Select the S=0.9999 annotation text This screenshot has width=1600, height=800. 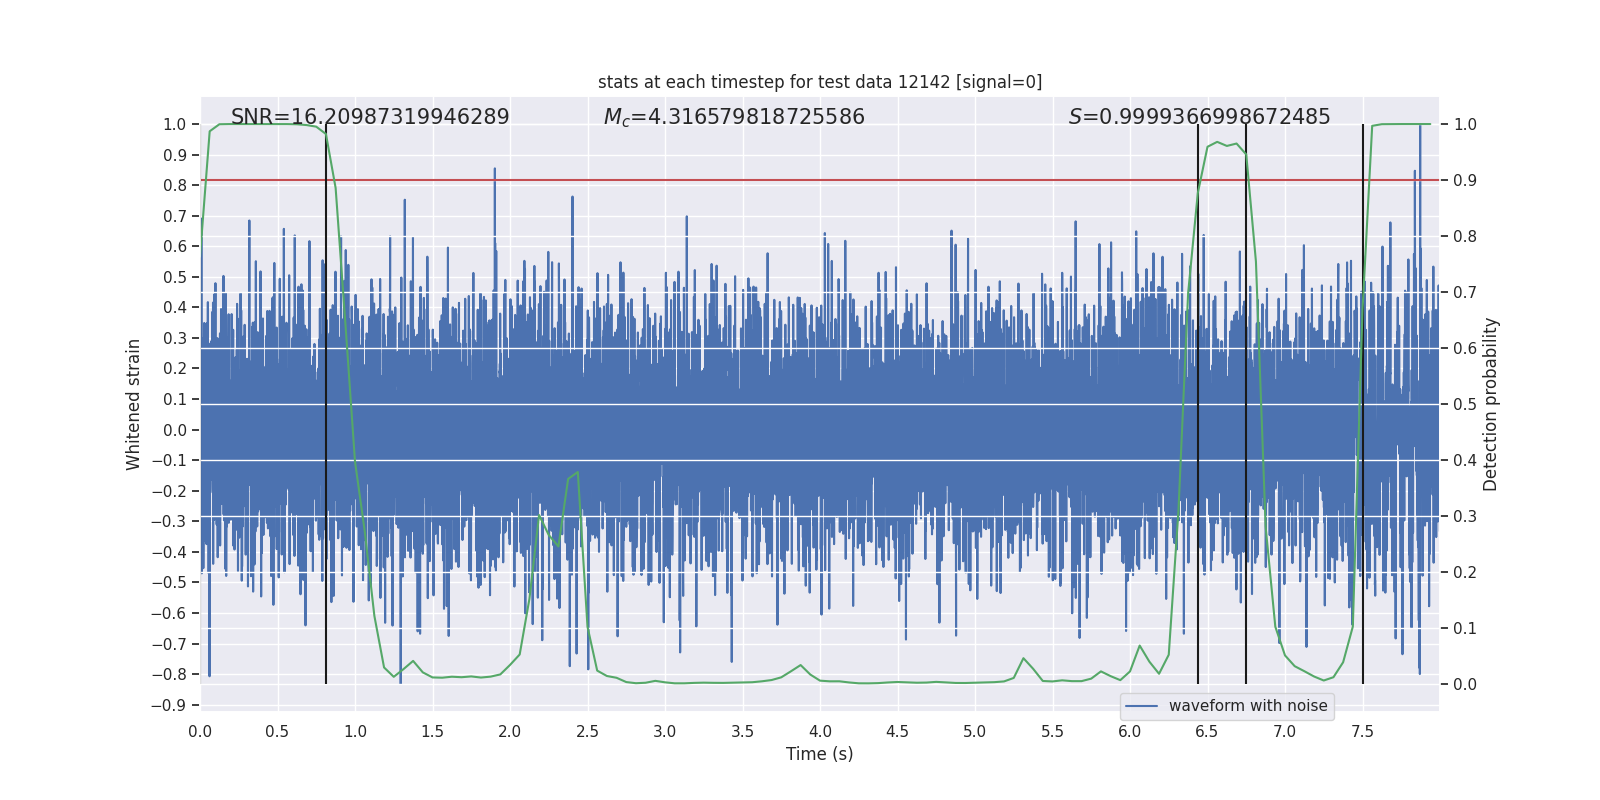[x=1199, y=117]
